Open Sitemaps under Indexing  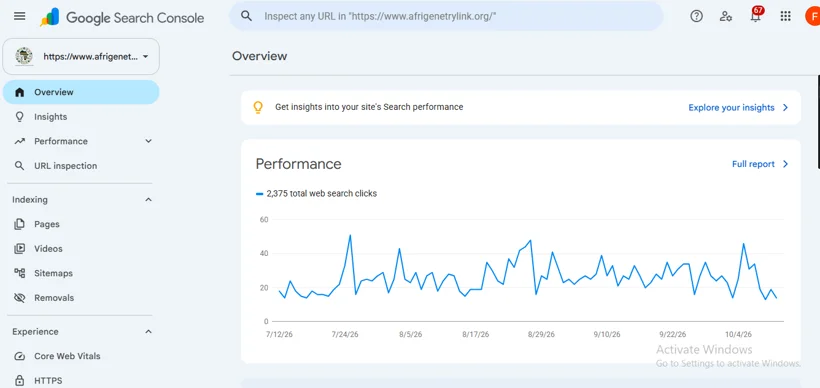click(81, 273)
